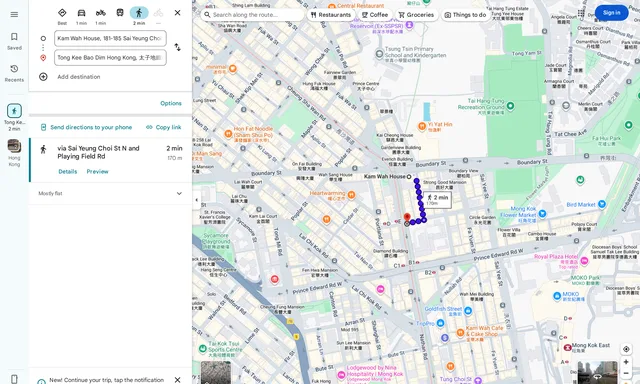The image size is (640, 384).
Task: Open Tsung Tsin Primary School marker
Action: (379, 53)
